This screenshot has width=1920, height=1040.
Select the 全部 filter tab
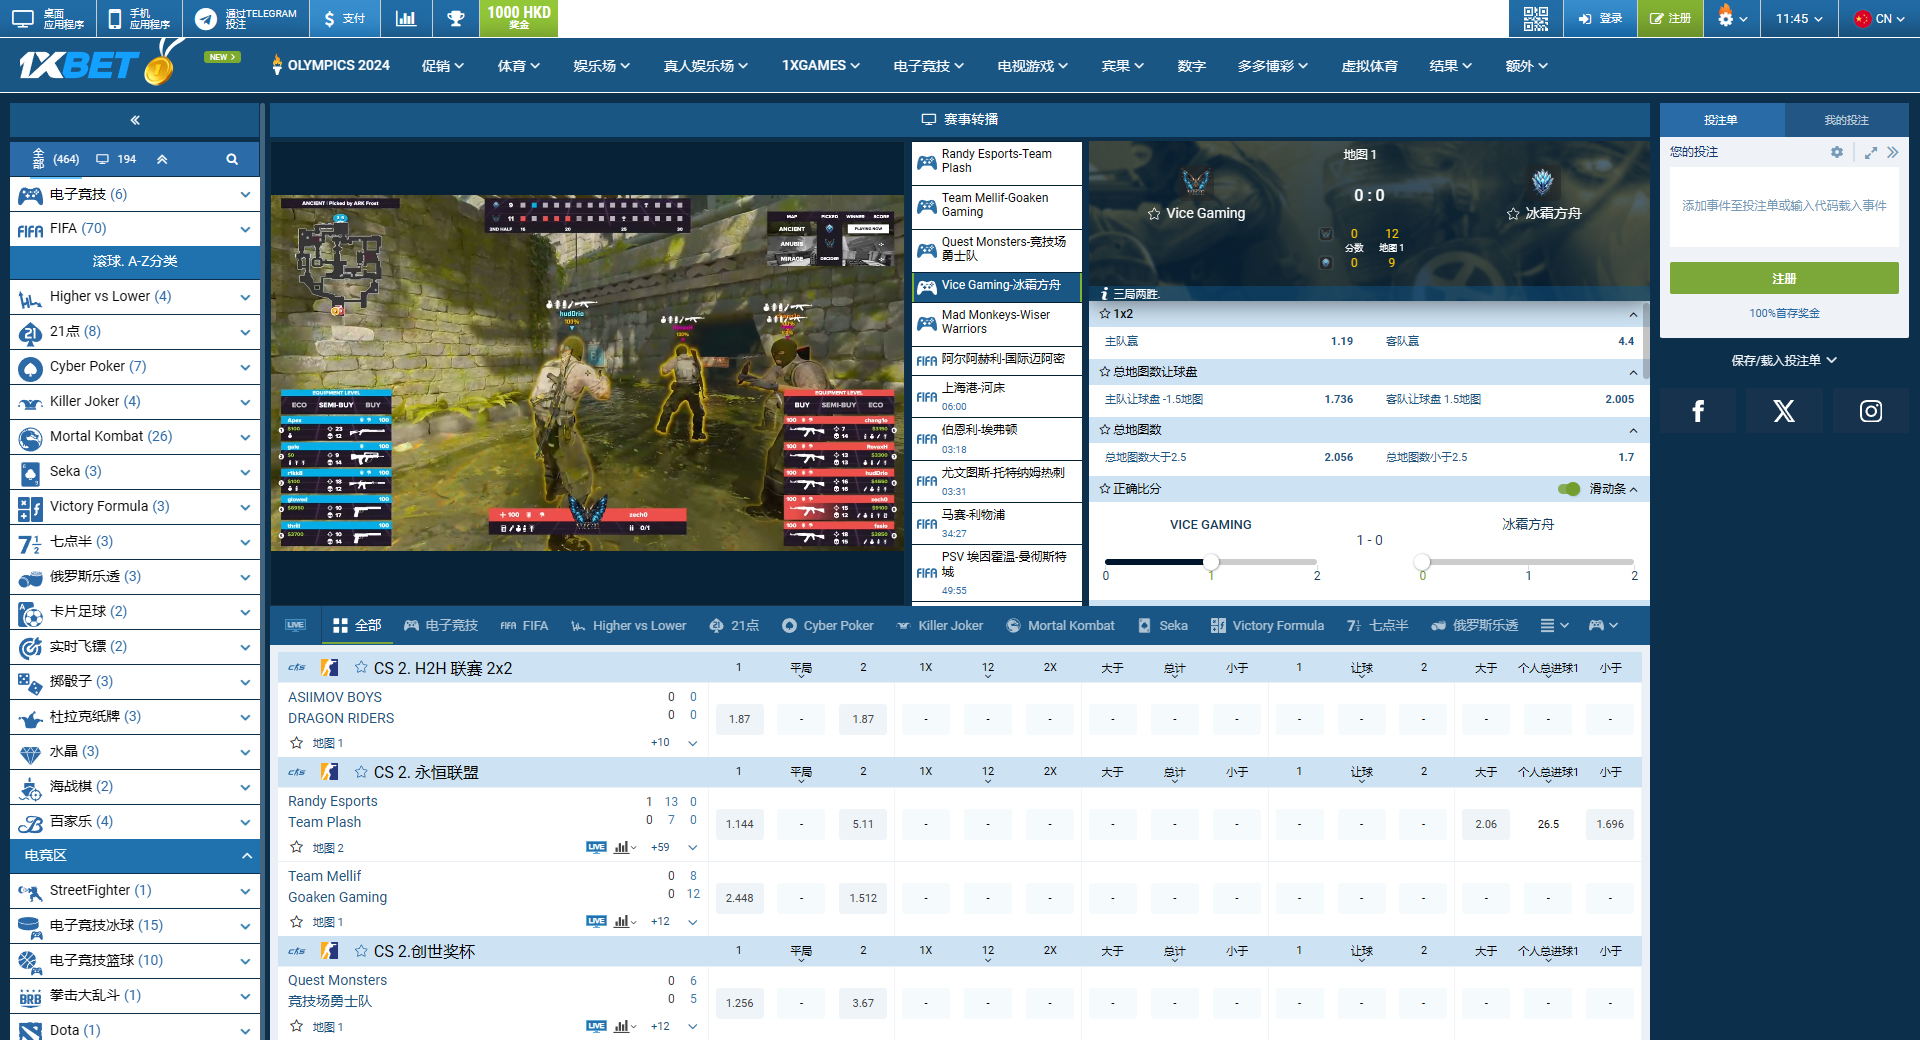click(x=357, y=625)
